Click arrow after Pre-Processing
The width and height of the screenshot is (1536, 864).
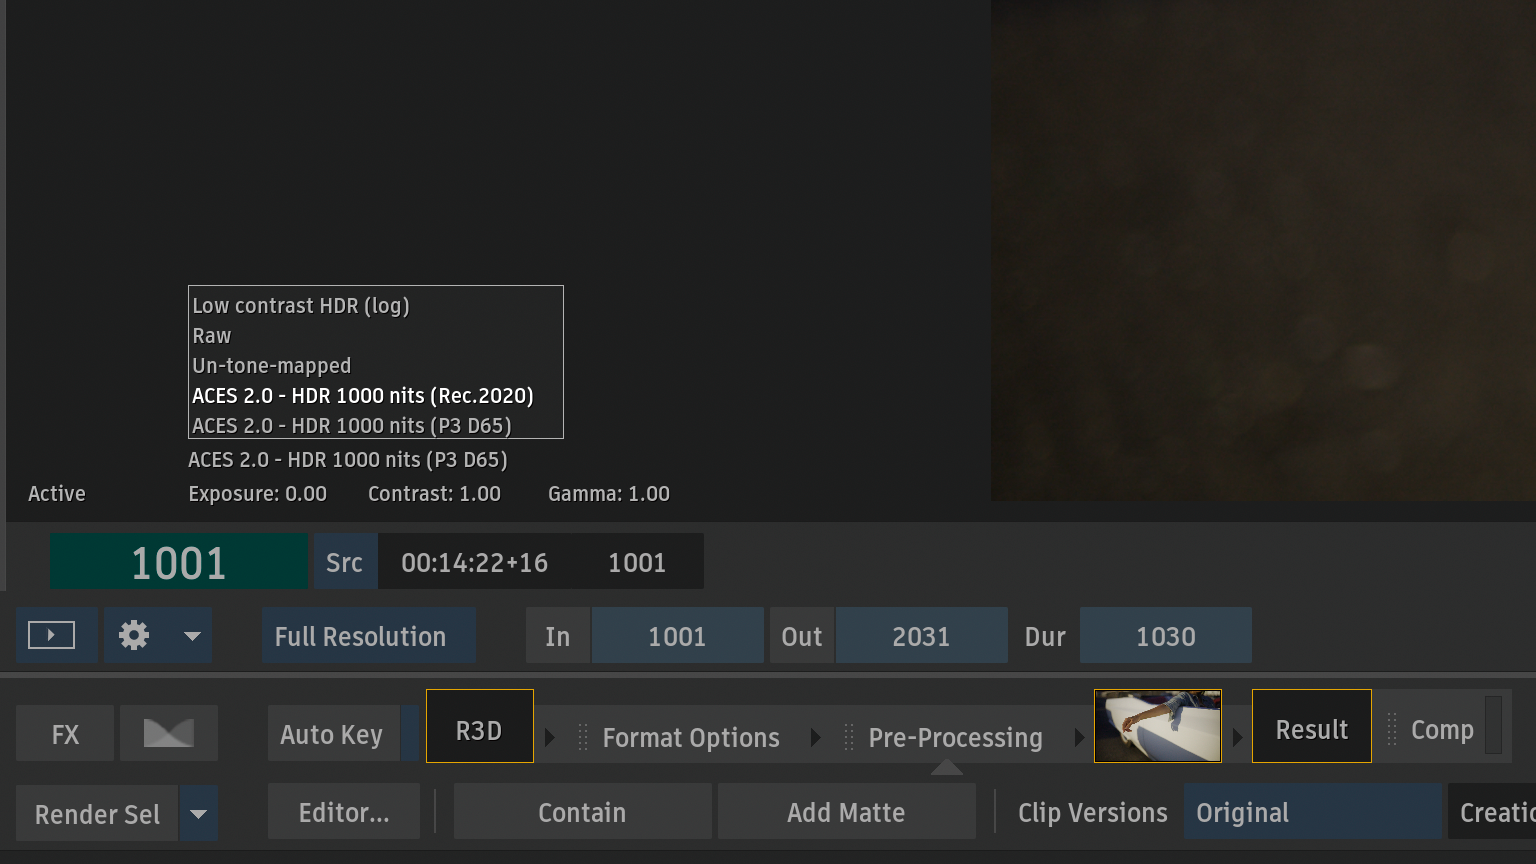click(x=1079, y=738)
